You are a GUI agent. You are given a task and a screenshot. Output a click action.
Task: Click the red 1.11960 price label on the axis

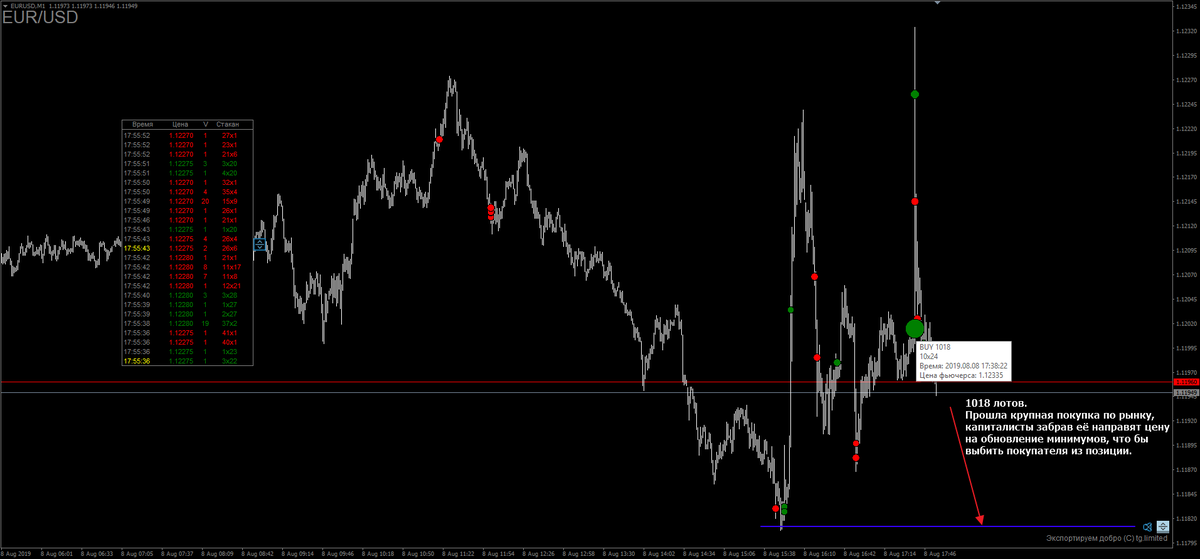click(1185, 381)
